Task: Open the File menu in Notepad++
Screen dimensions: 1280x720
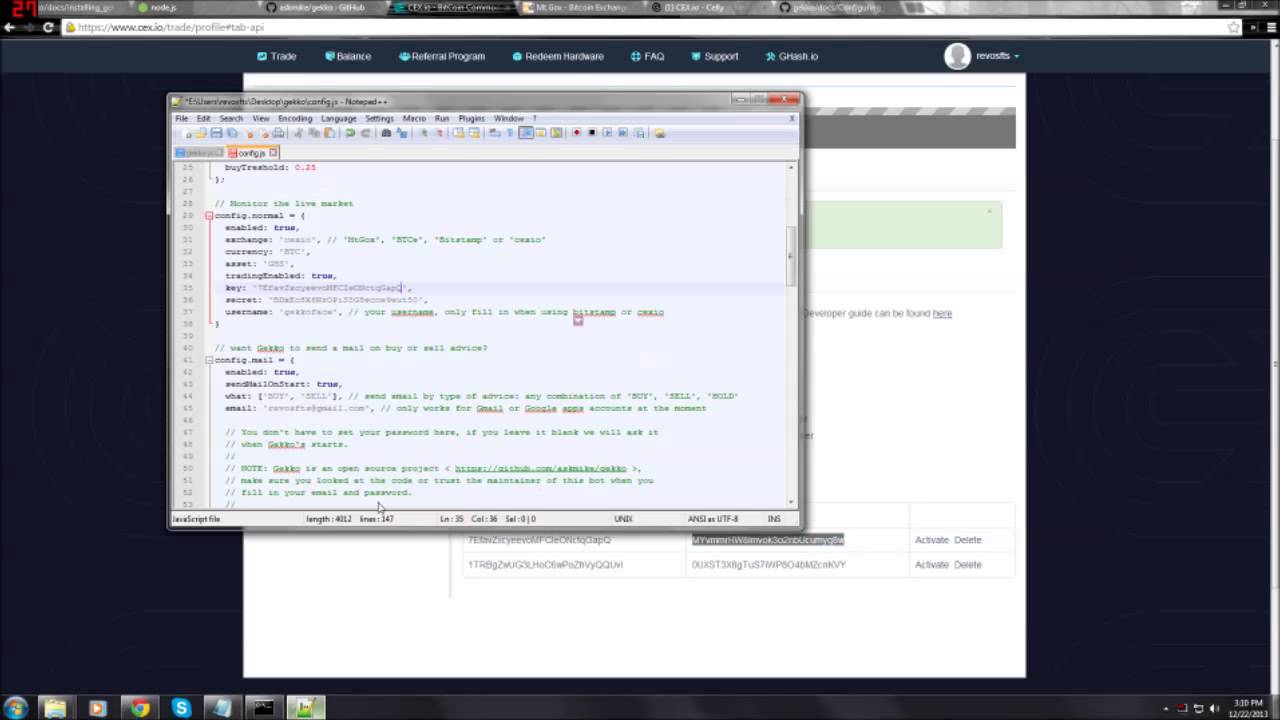Action: (x=182, y=118)
